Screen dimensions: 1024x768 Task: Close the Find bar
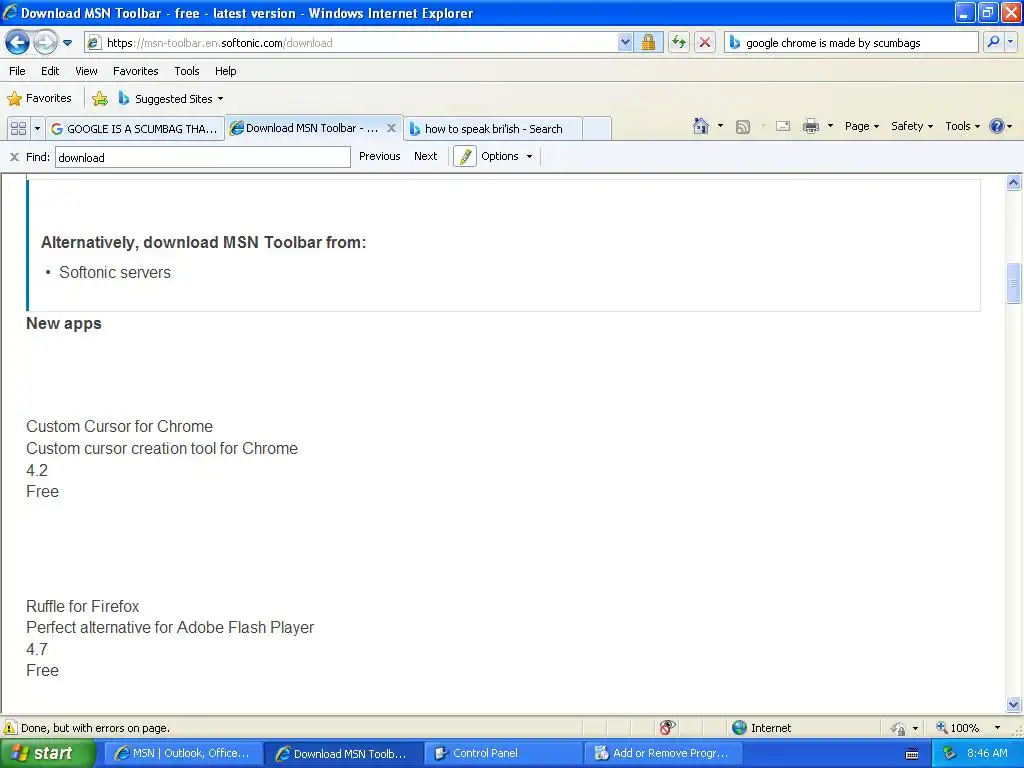pos(14,157)
